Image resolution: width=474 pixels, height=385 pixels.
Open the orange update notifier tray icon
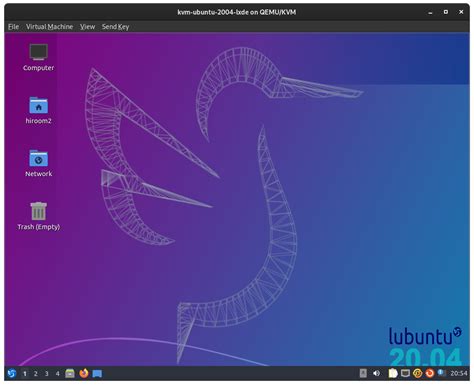tap(430, 373)
